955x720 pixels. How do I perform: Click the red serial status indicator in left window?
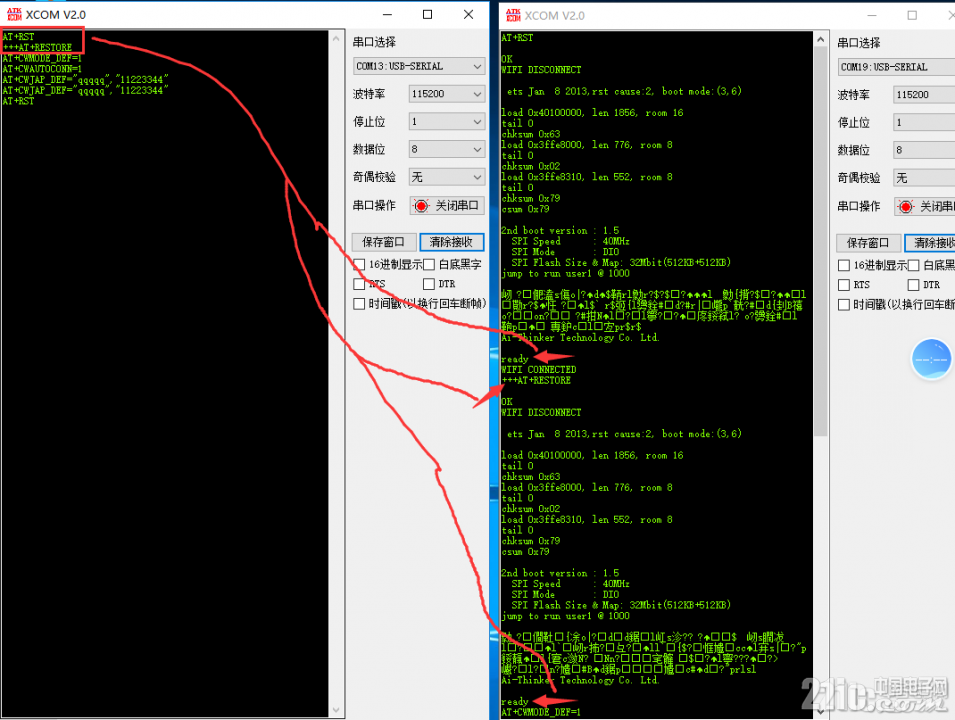(420, 206)
